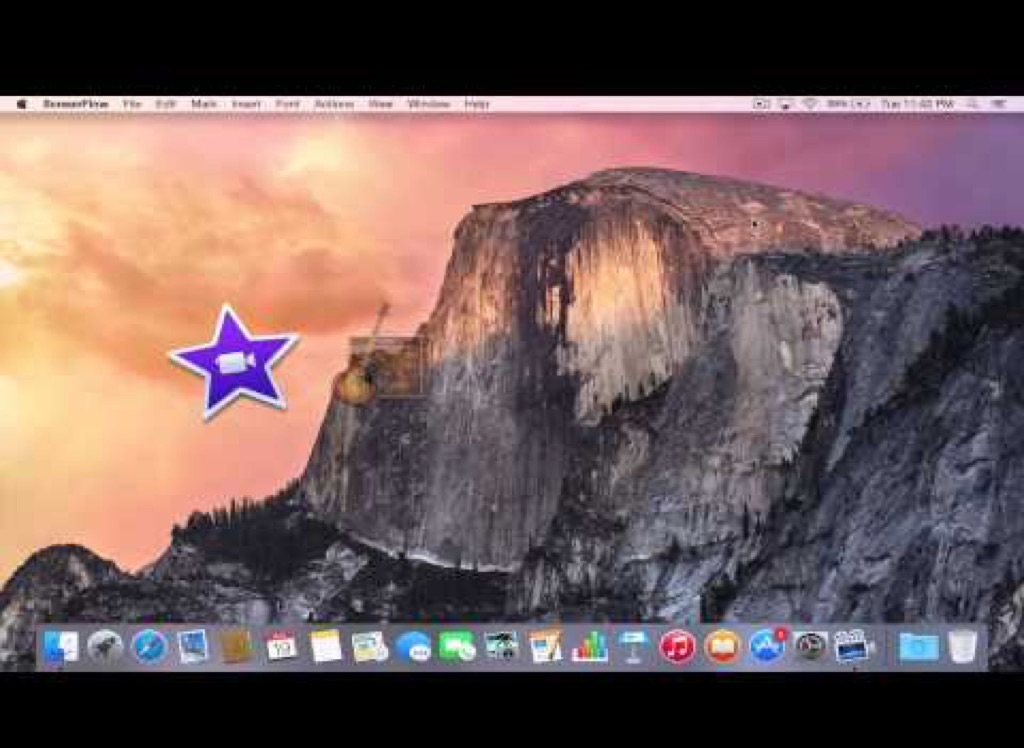The height and width of the screenshot is (748, 1024).
Task: Open the blue folder stack in Dock
Action: [918, 647]
